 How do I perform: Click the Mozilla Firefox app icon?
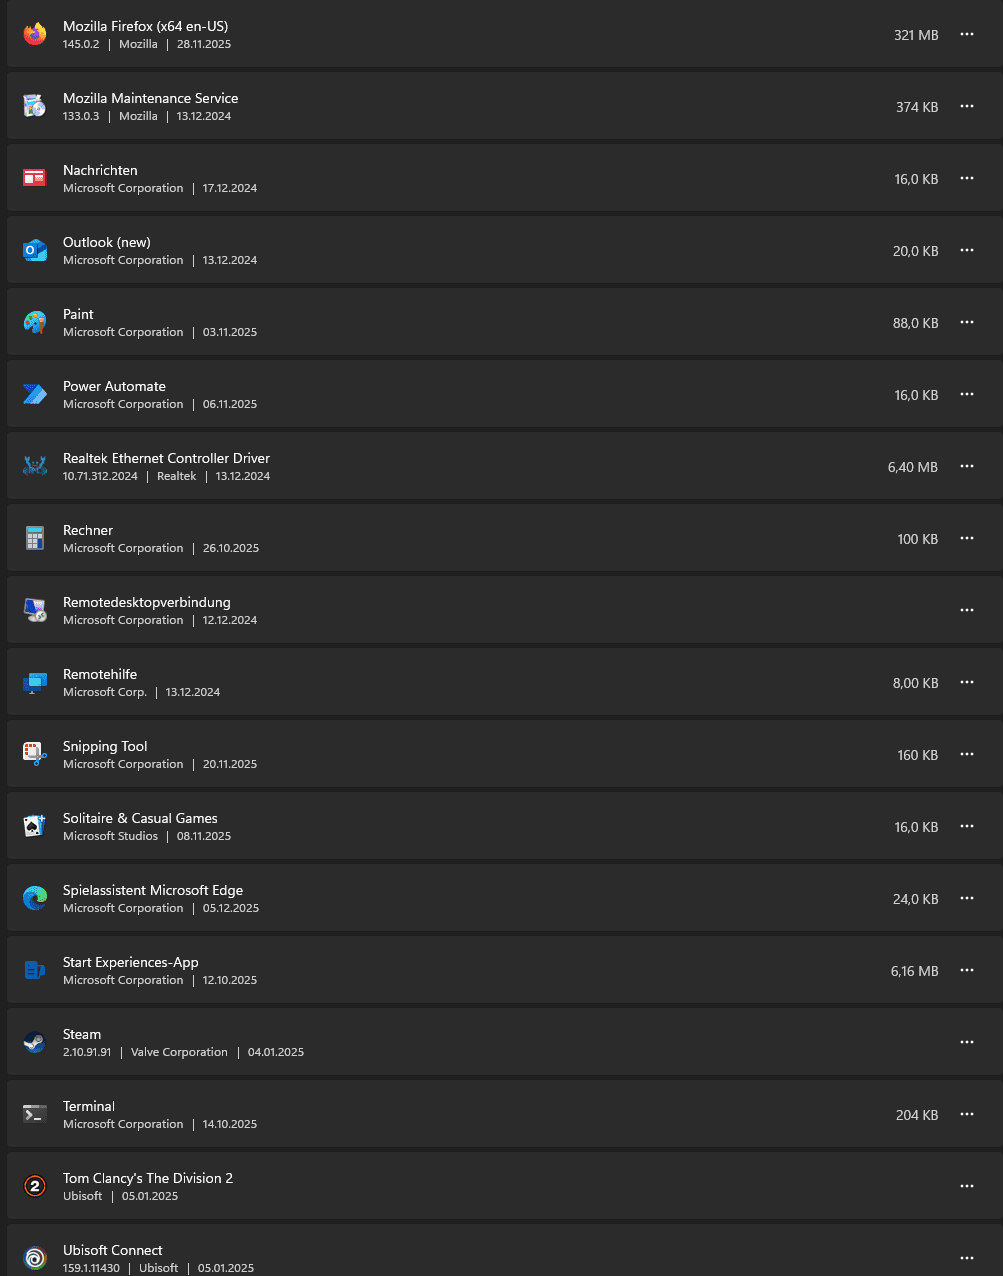pyautogui.click(x=35, y=34)
